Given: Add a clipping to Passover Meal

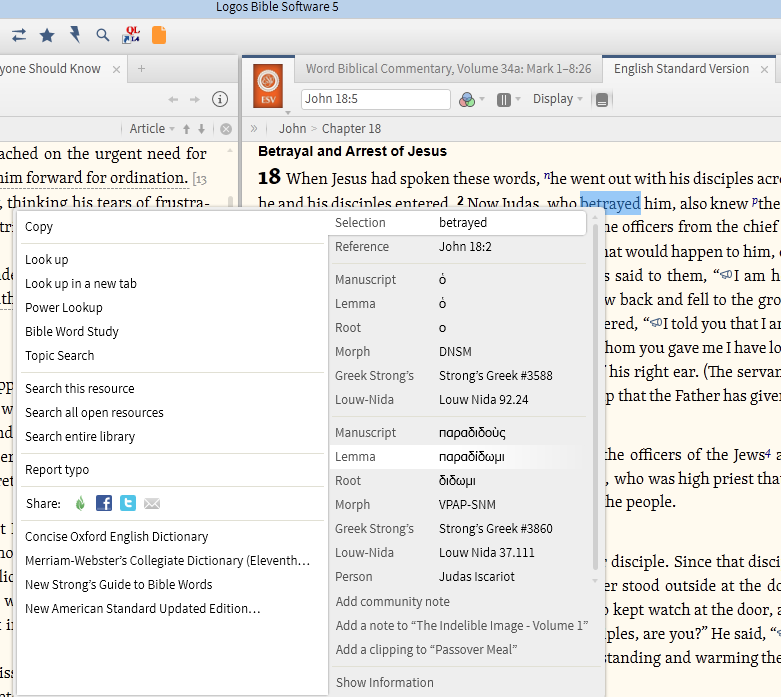Looking at the screenshot, I should click(x=426, y=649).
